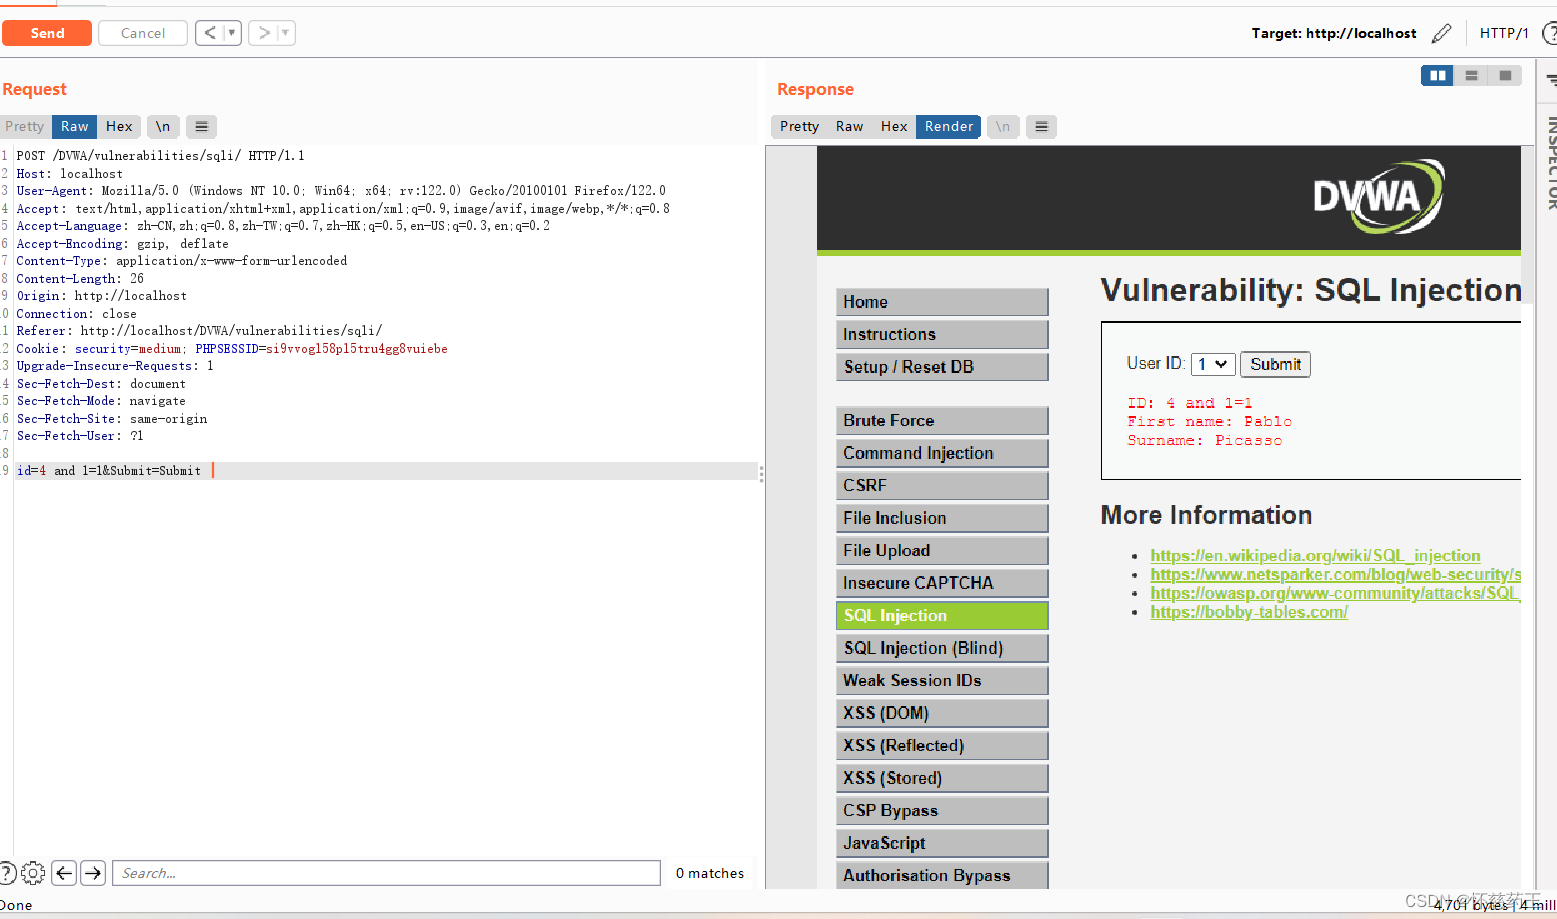This screenshot has height=919, width=1557.
Task: Open DVWA Home menu item
Action: coord(942,302)
